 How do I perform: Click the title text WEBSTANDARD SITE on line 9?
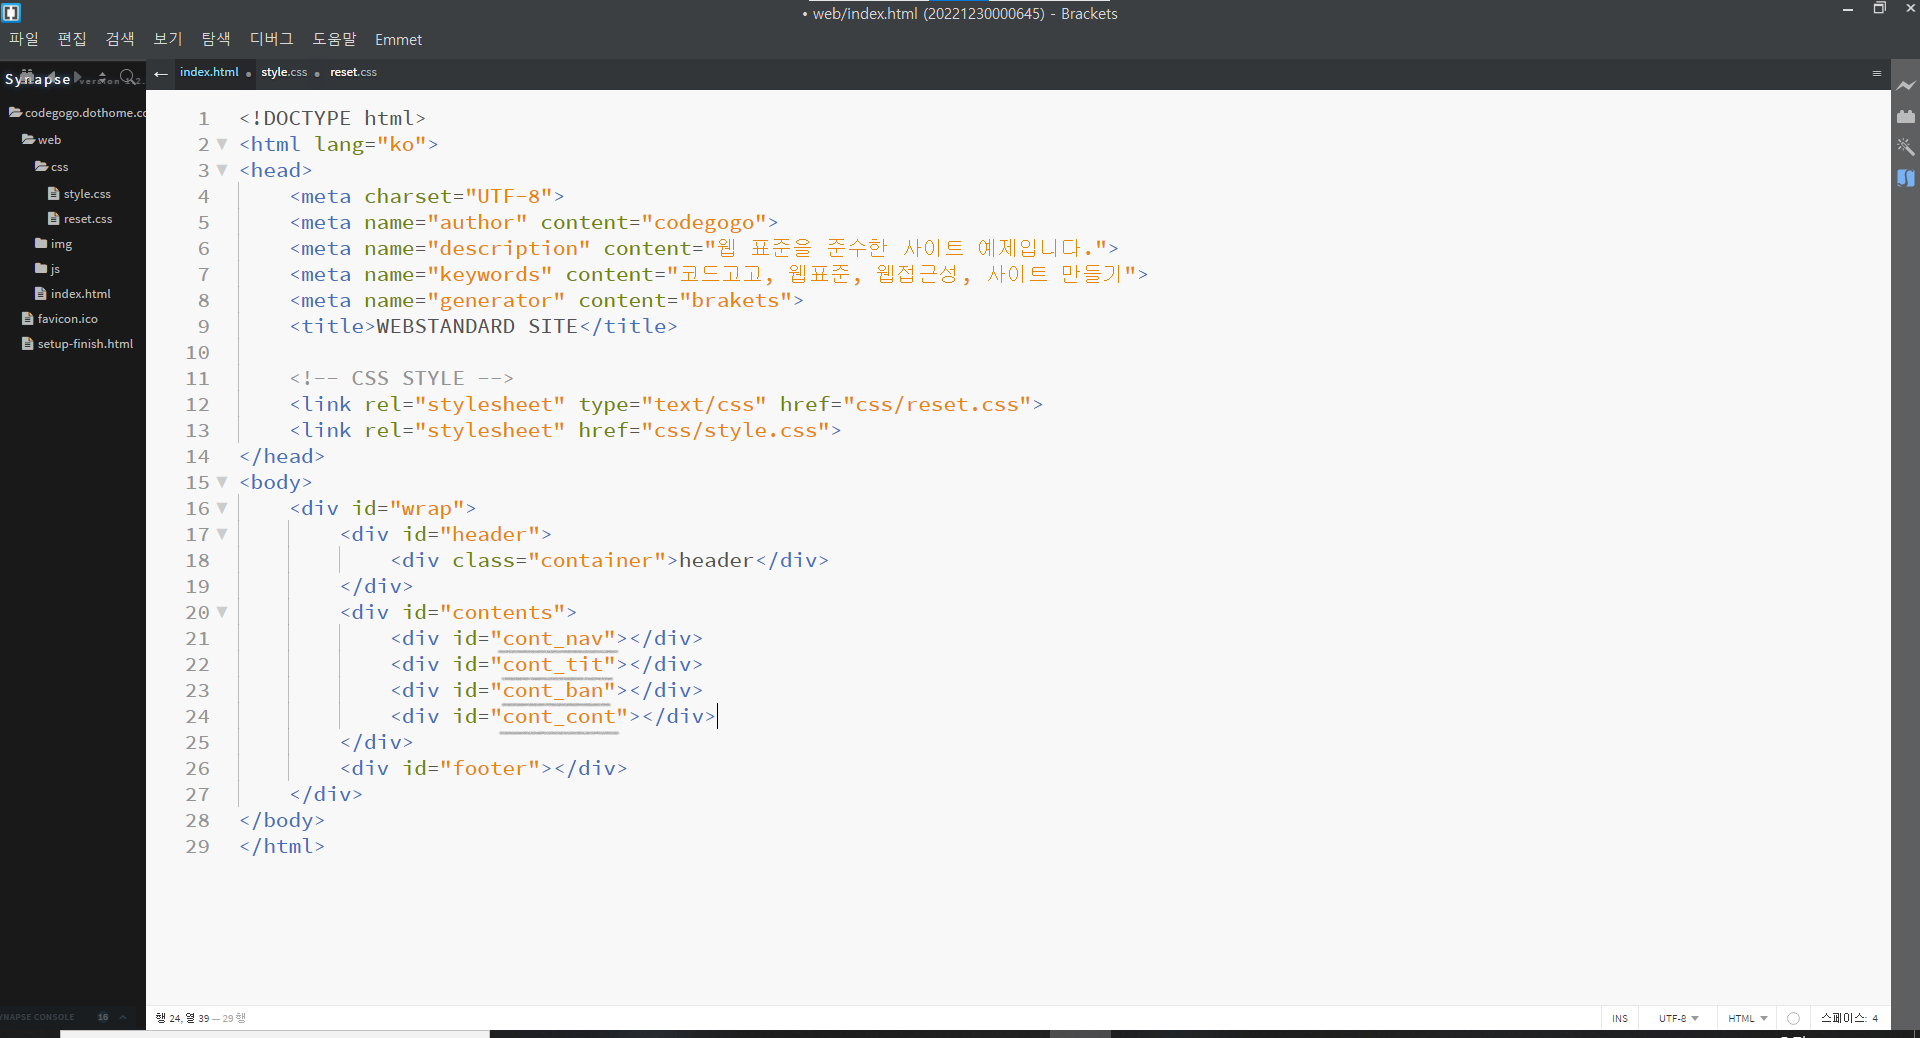point(476,326)
